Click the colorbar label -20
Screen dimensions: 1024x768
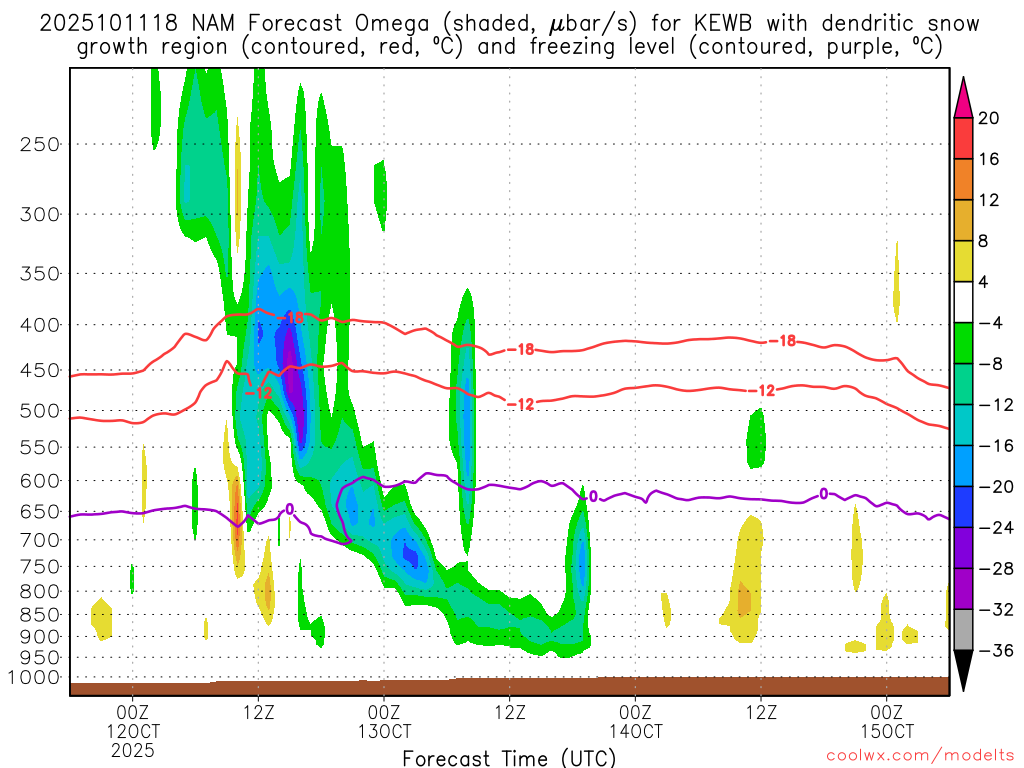996,487
